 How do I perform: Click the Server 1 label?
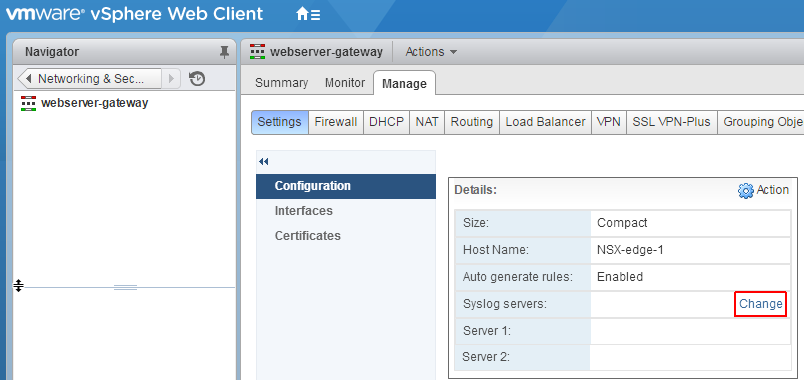pyautogui.click(x=487, y=331)
